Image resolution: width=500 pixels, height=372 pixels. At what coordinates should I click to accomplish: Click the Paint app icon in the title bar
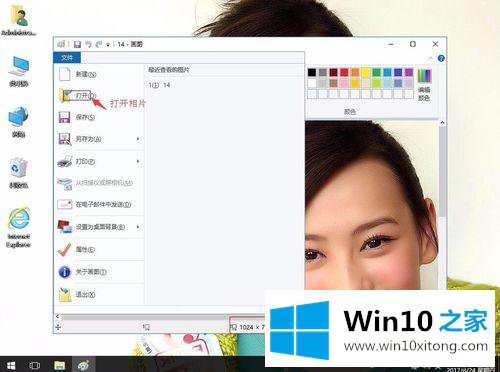click(61, 44)
